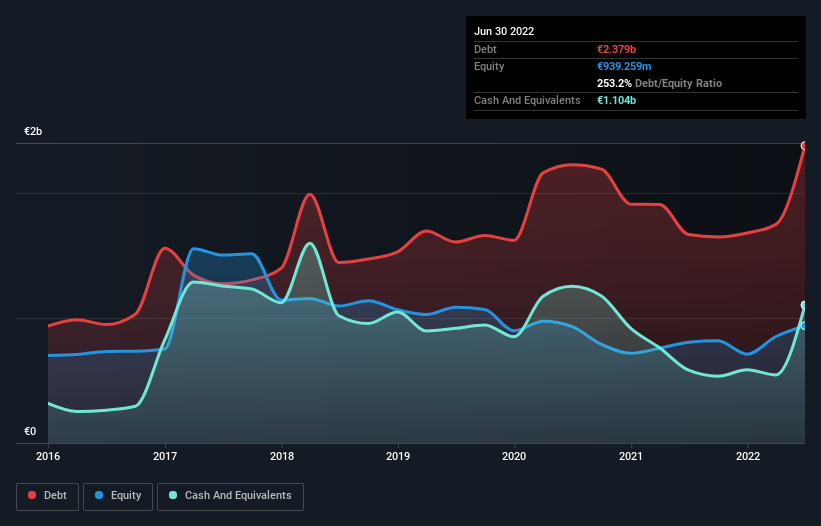The height and width of the screenshot is (526, 821).
Task: Toggle the Equity series legend button
Action: click(x=118, y=496)
